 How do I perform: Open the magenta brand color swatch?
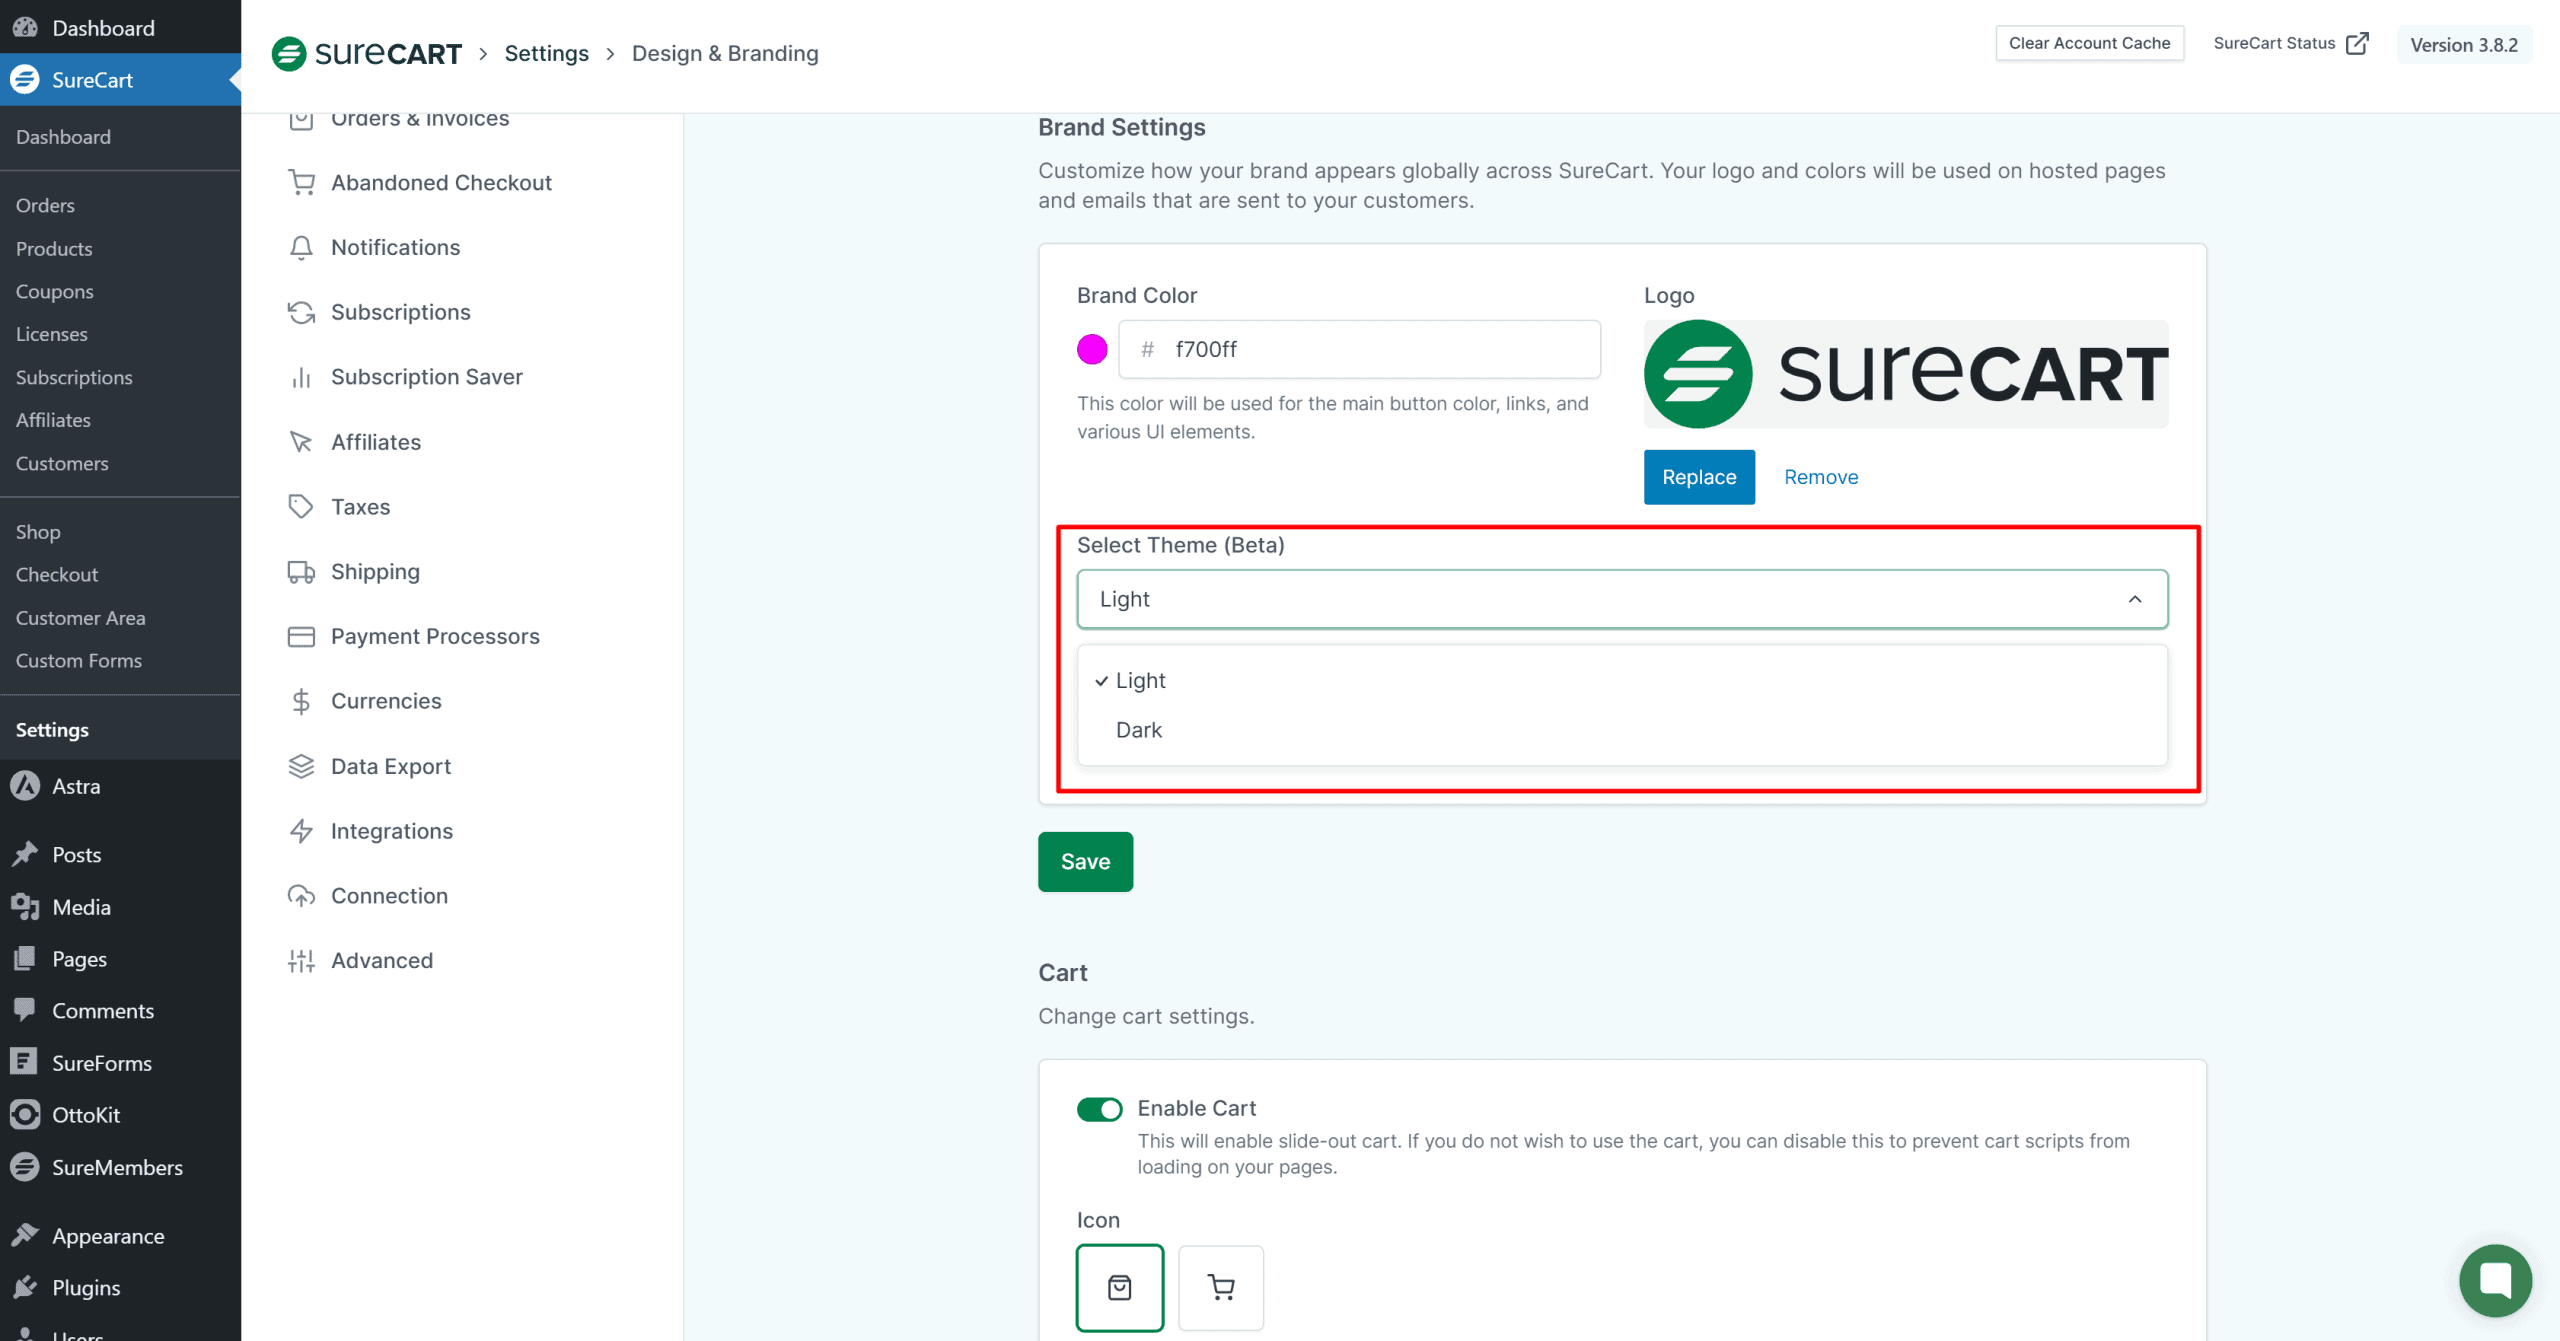click(x=1092, y=349)
